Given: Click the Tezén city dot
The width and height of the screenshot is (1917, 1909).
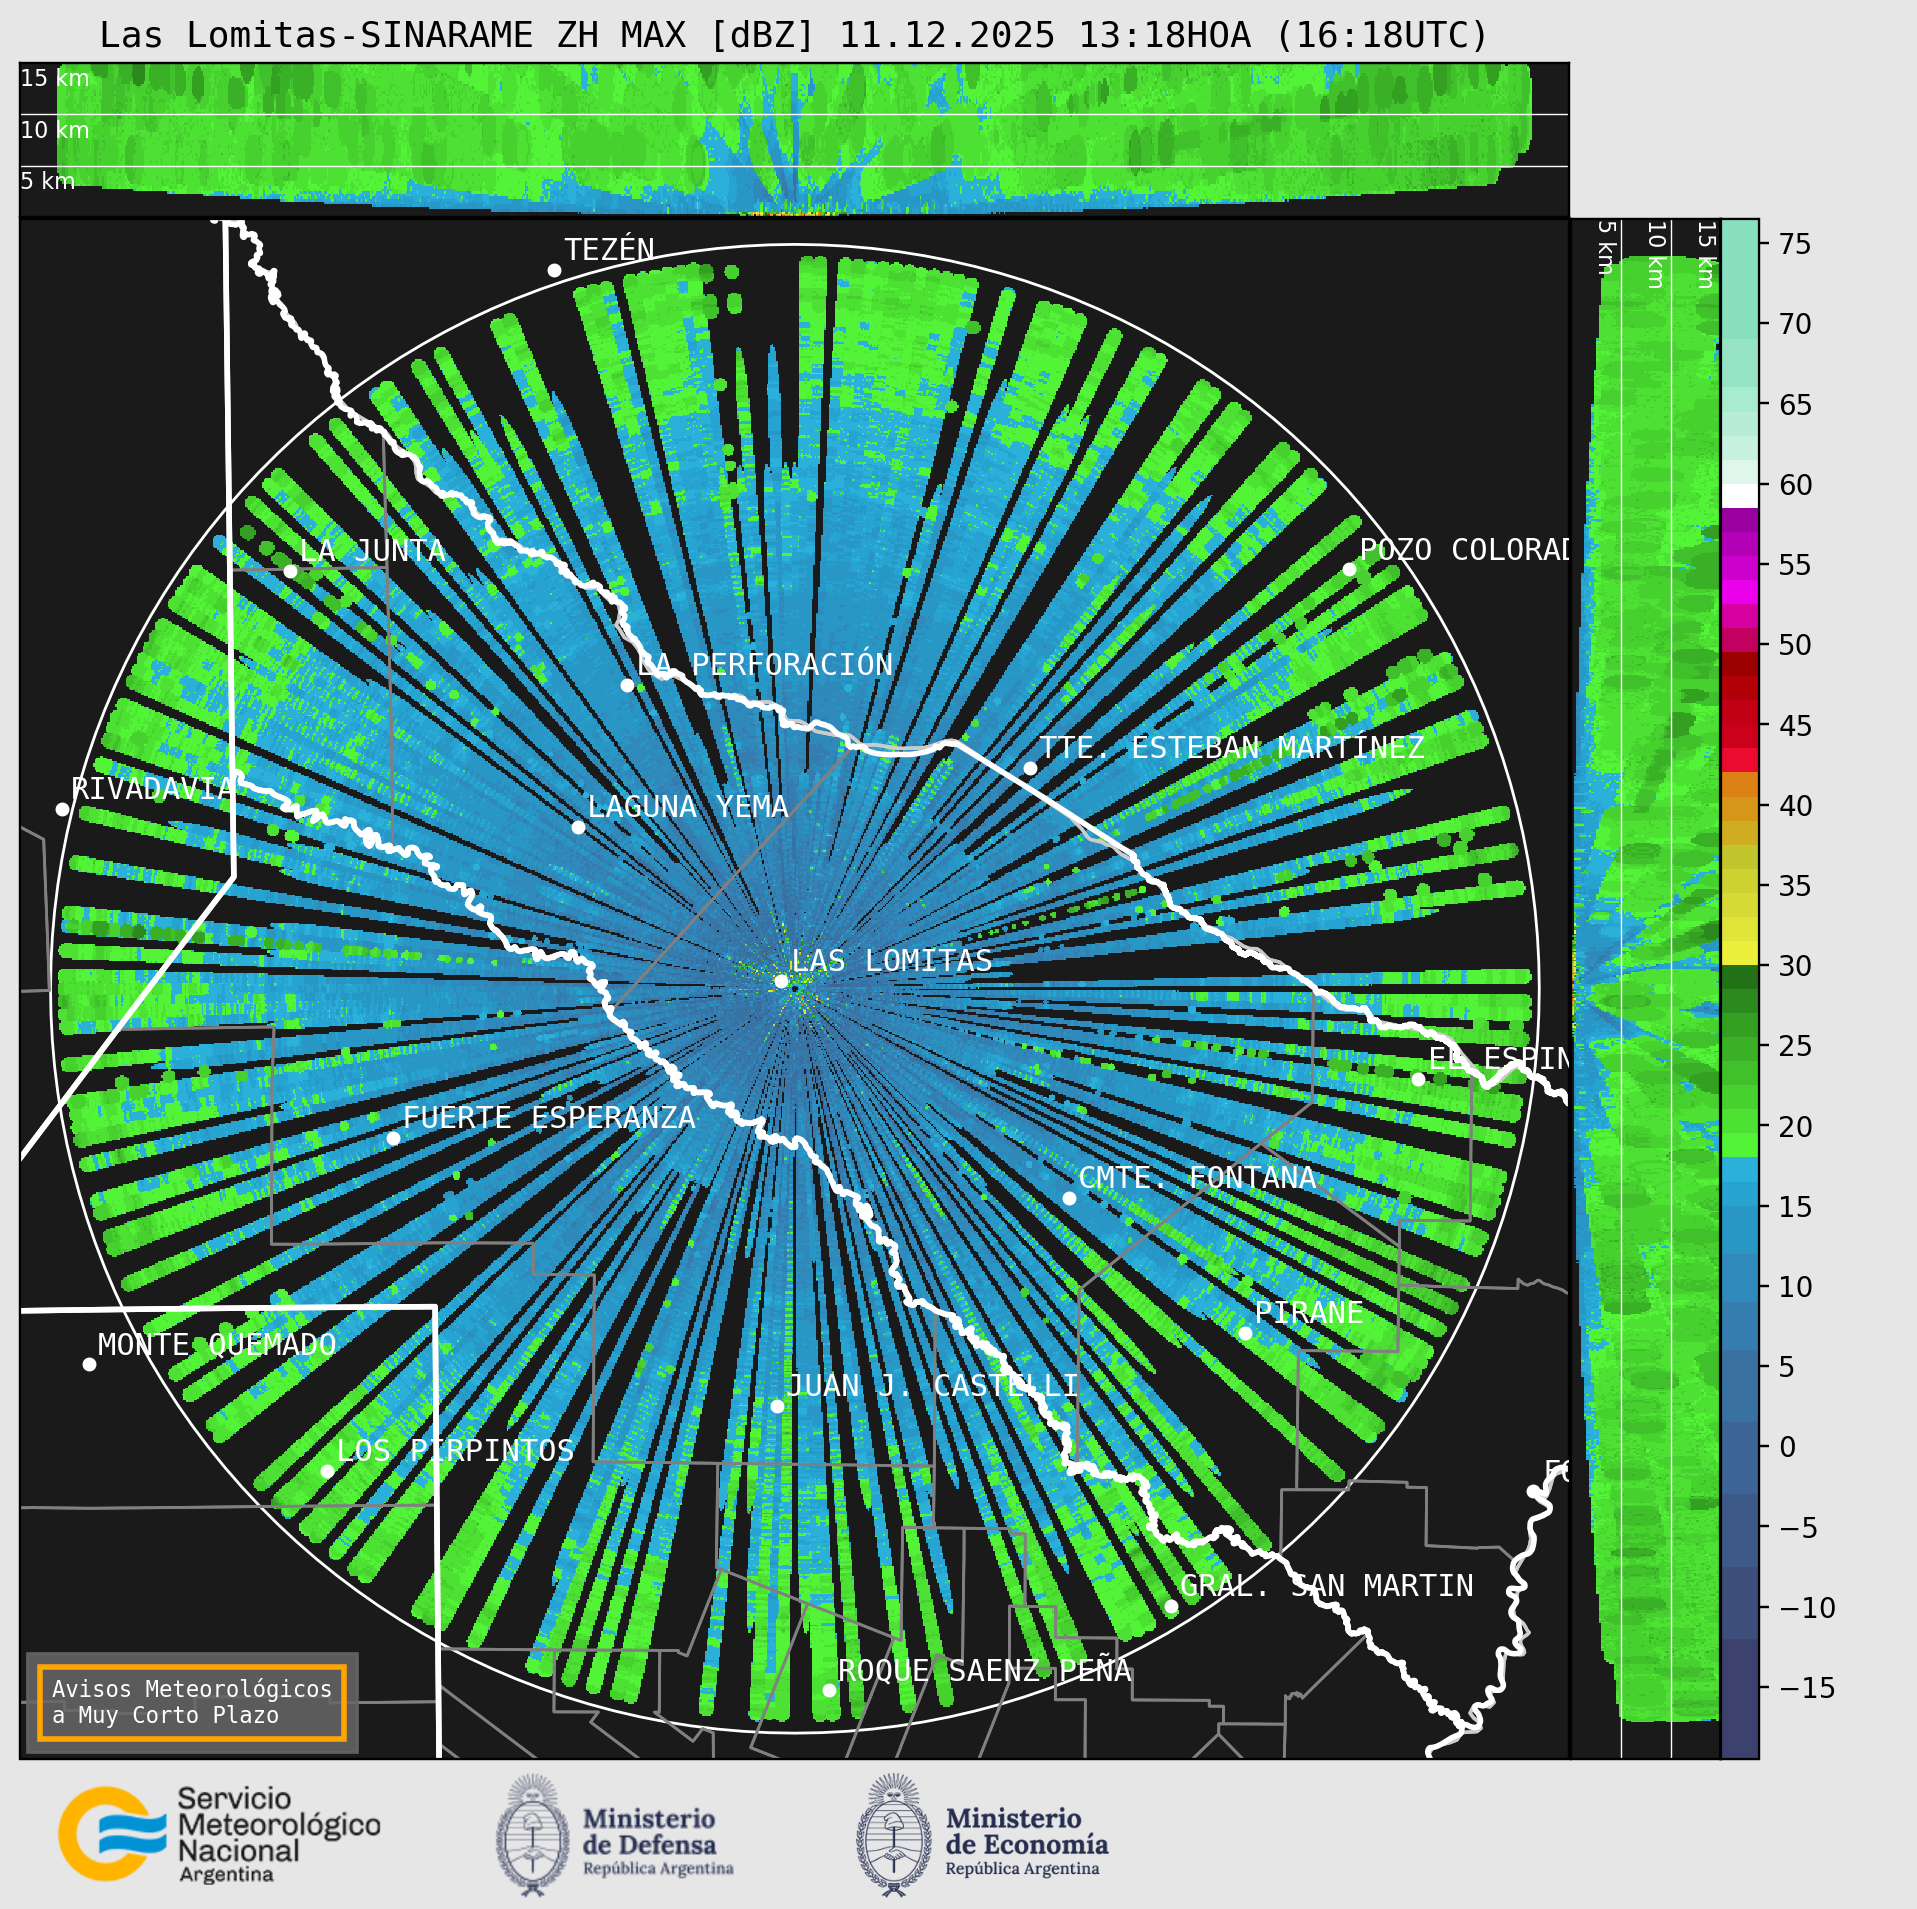Looking at the screenshot, I should tap(554, 271).
